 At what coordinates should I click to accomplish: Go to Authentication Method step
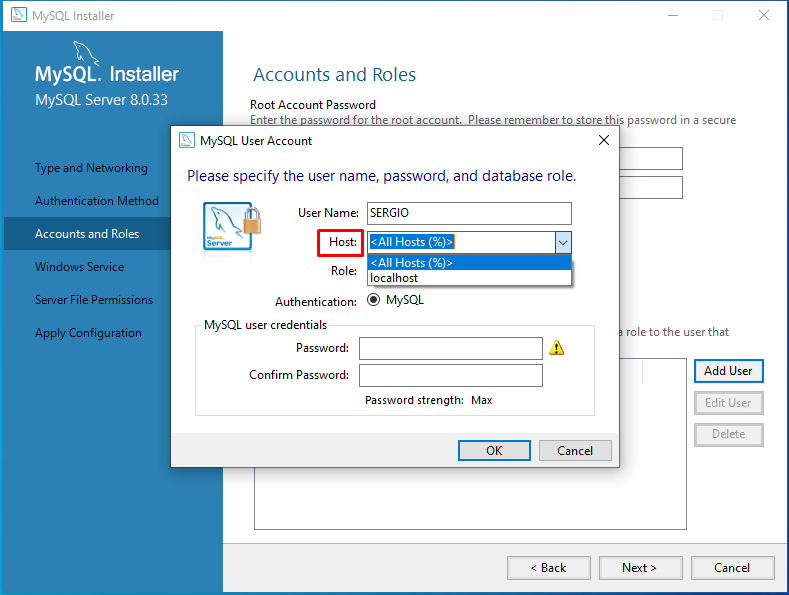97,201
